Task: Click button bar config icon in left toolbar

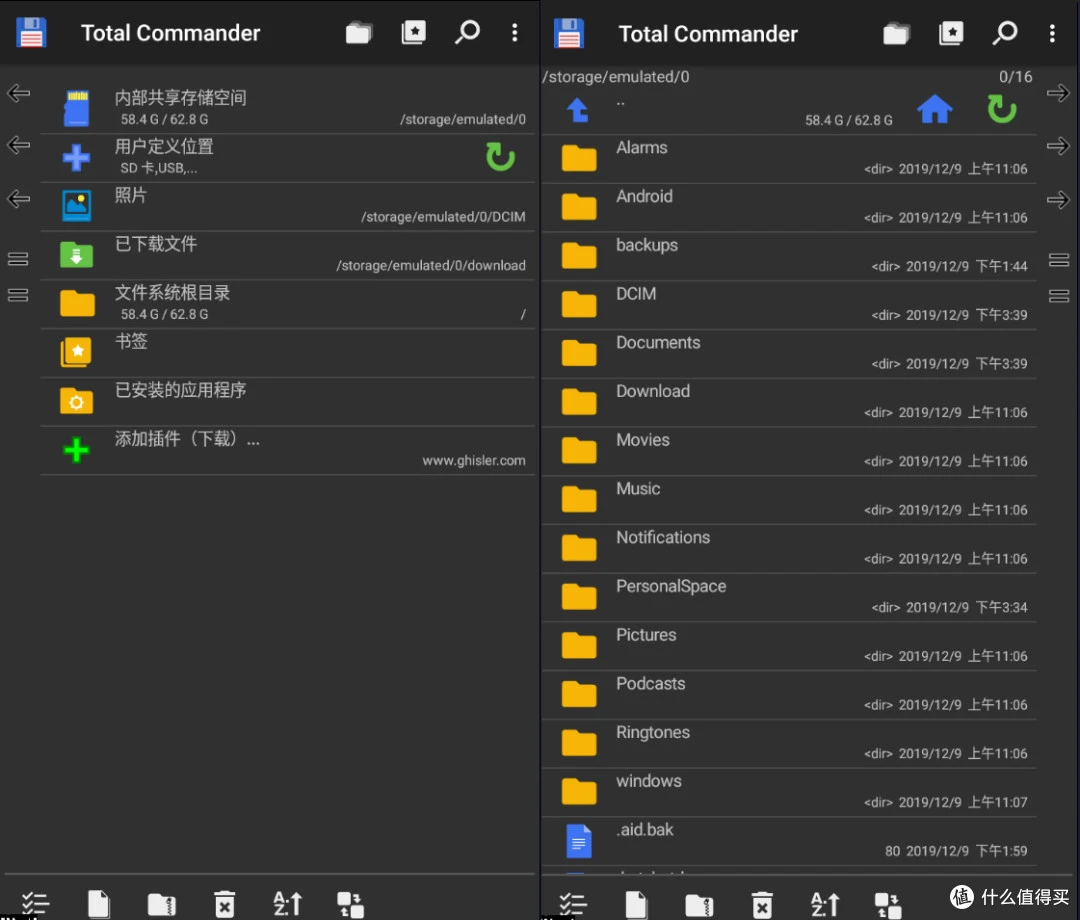Action: pyautogui.click(x=350, y=903)
